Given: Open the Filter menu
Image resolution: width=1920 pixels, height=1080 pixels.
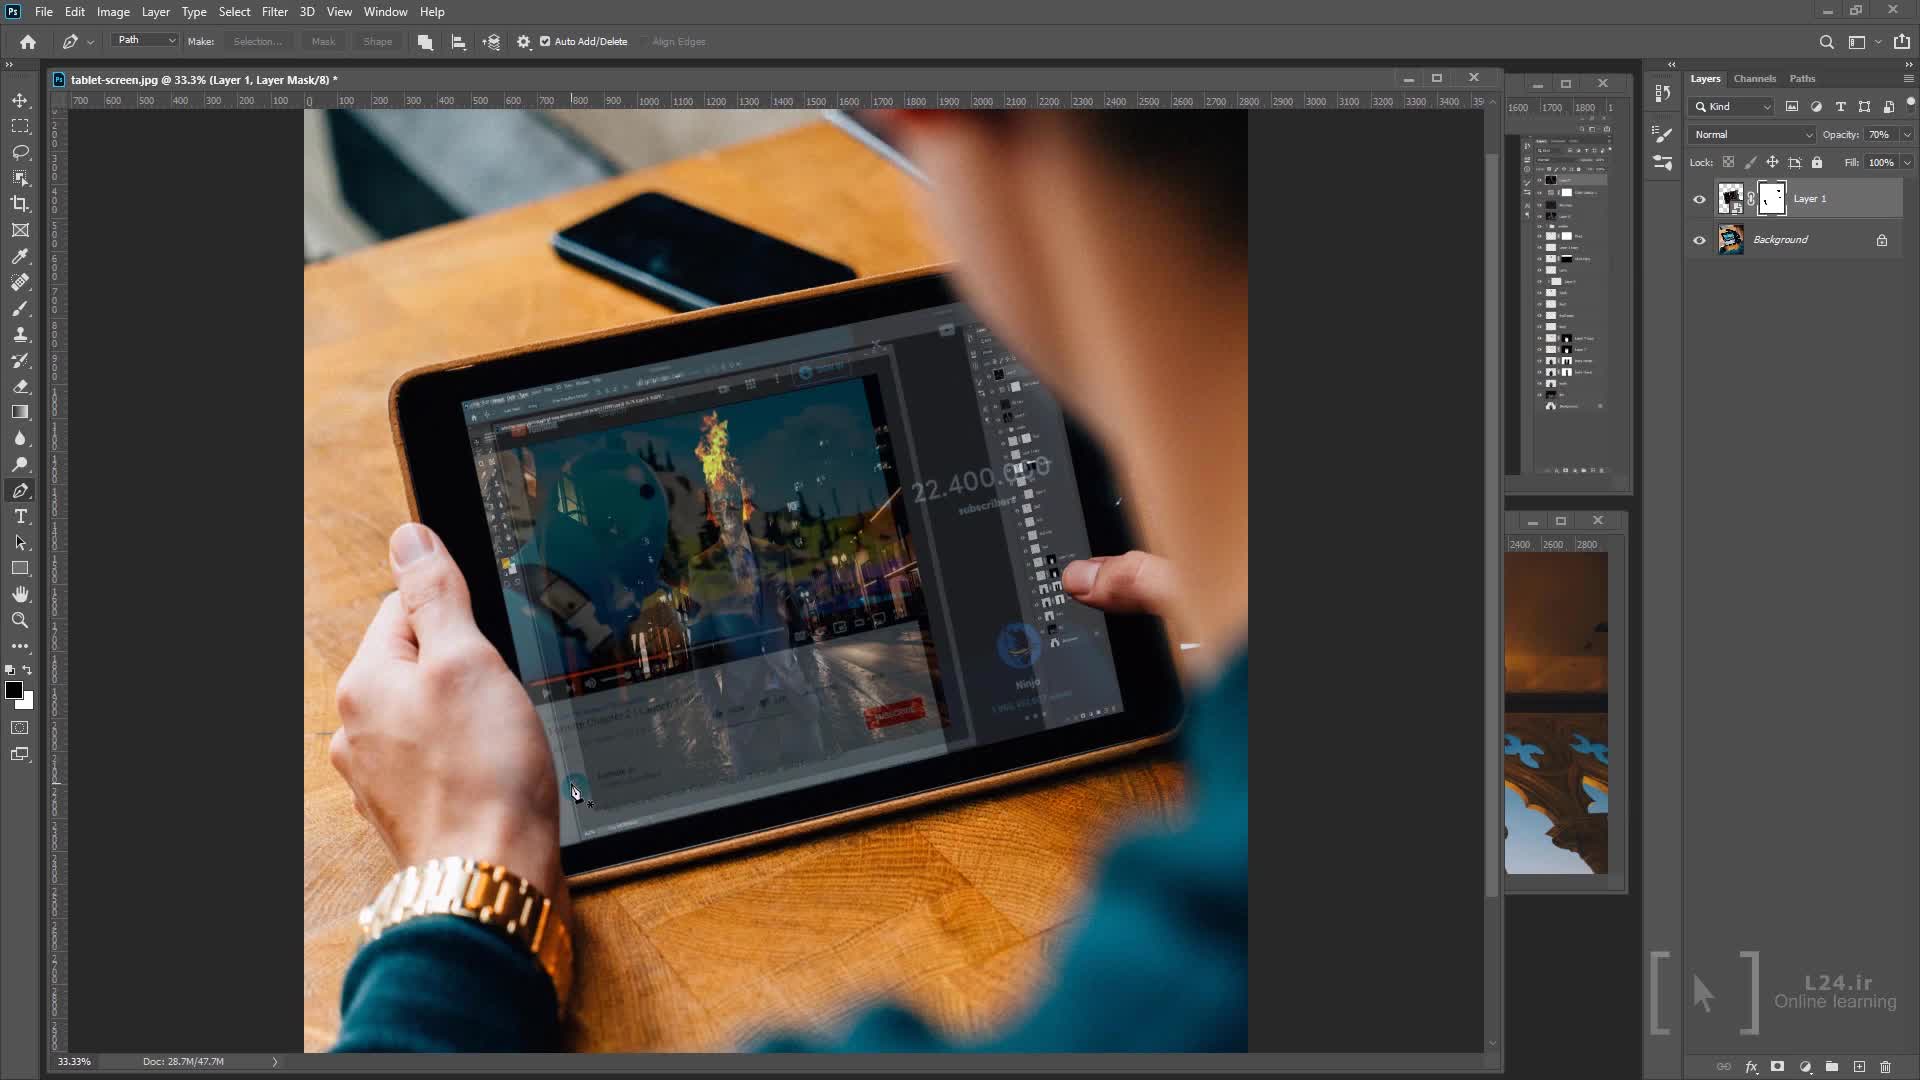Looking at the screenshot, I should (274, 12).
